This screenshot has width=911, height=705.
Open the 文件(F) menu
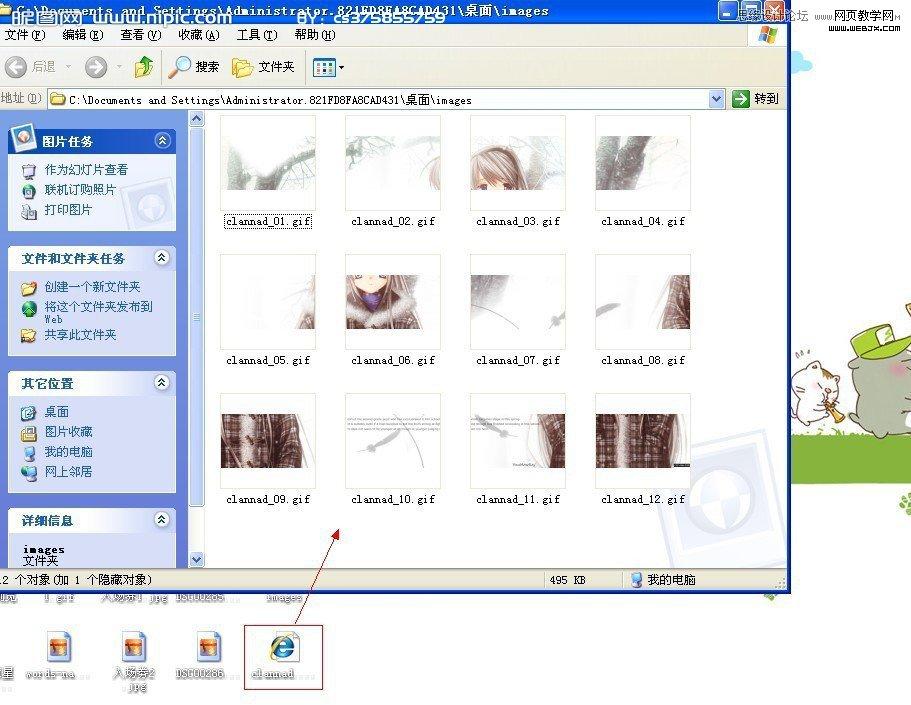pos(24,35)
